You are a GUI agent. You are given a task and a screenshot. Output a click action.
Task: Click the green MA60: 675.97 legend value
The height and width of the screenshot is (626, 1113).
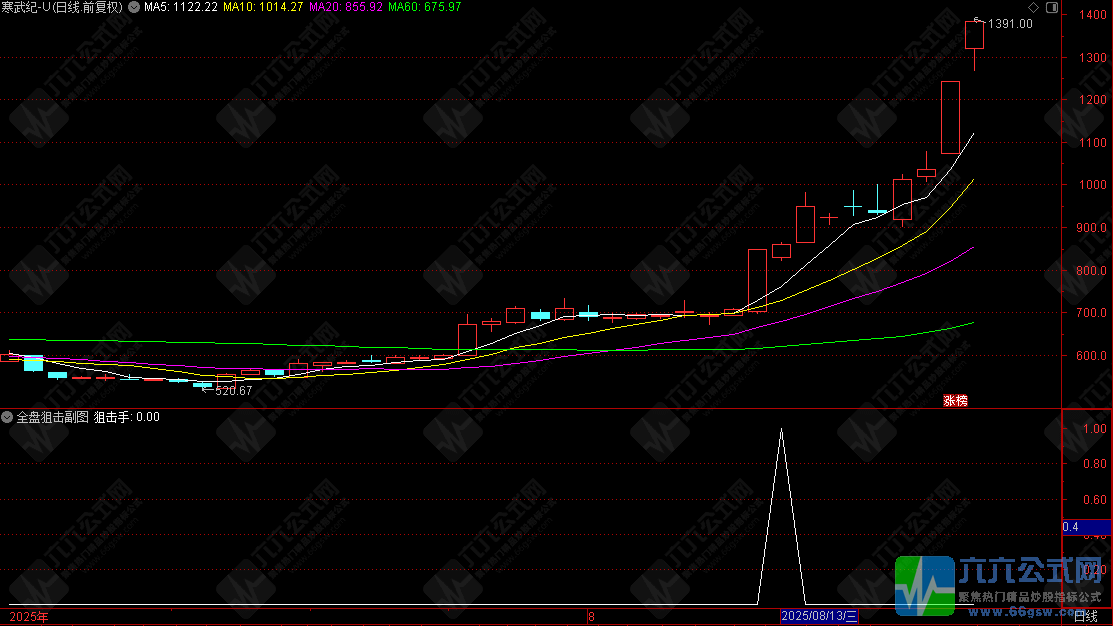424,7
